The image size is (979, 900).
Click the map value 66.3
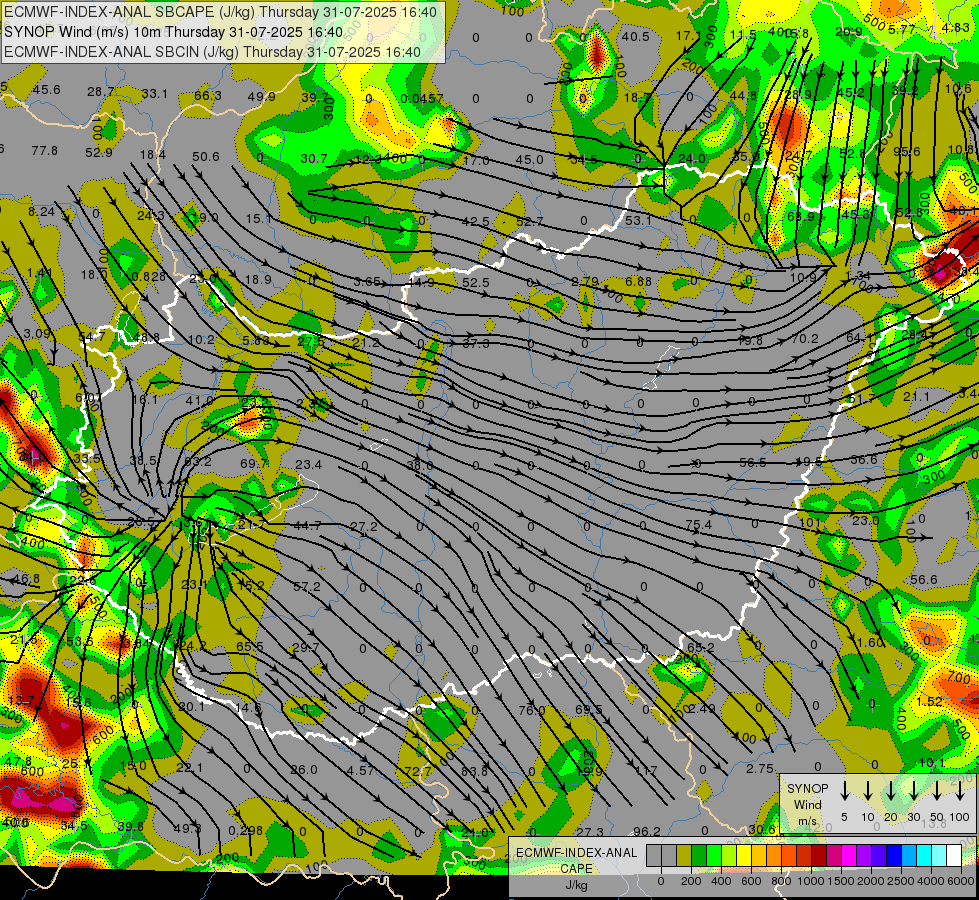click(x=208, y=95)
